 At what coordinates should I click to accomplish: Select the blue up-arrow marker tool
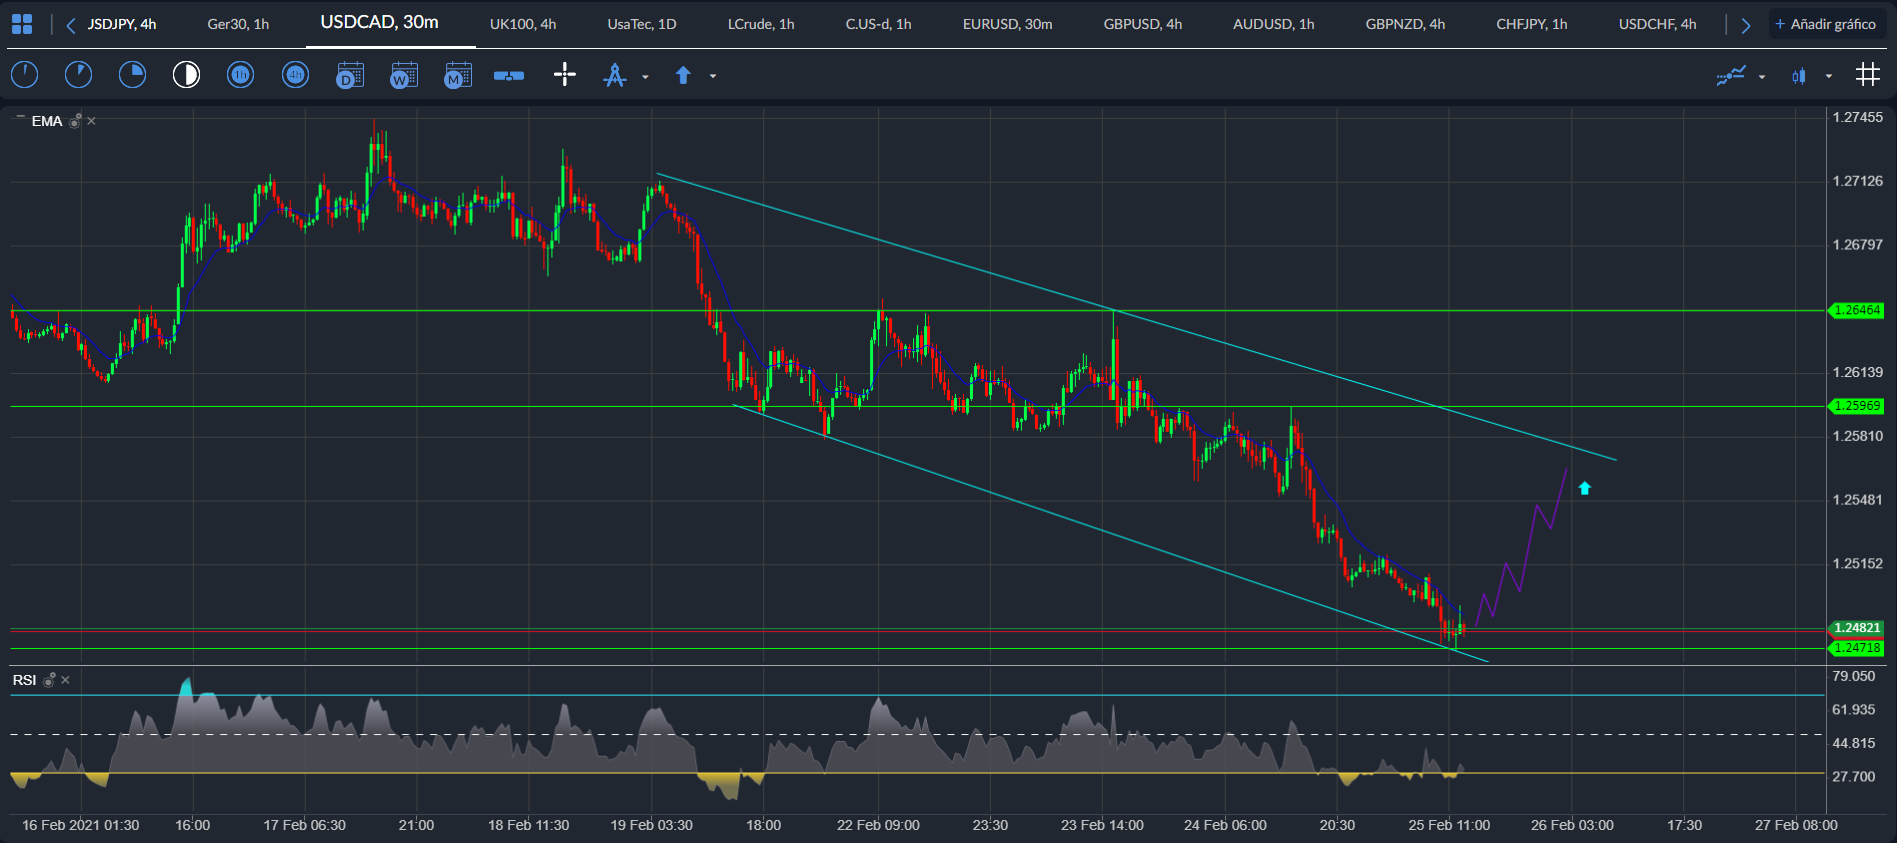683,75
